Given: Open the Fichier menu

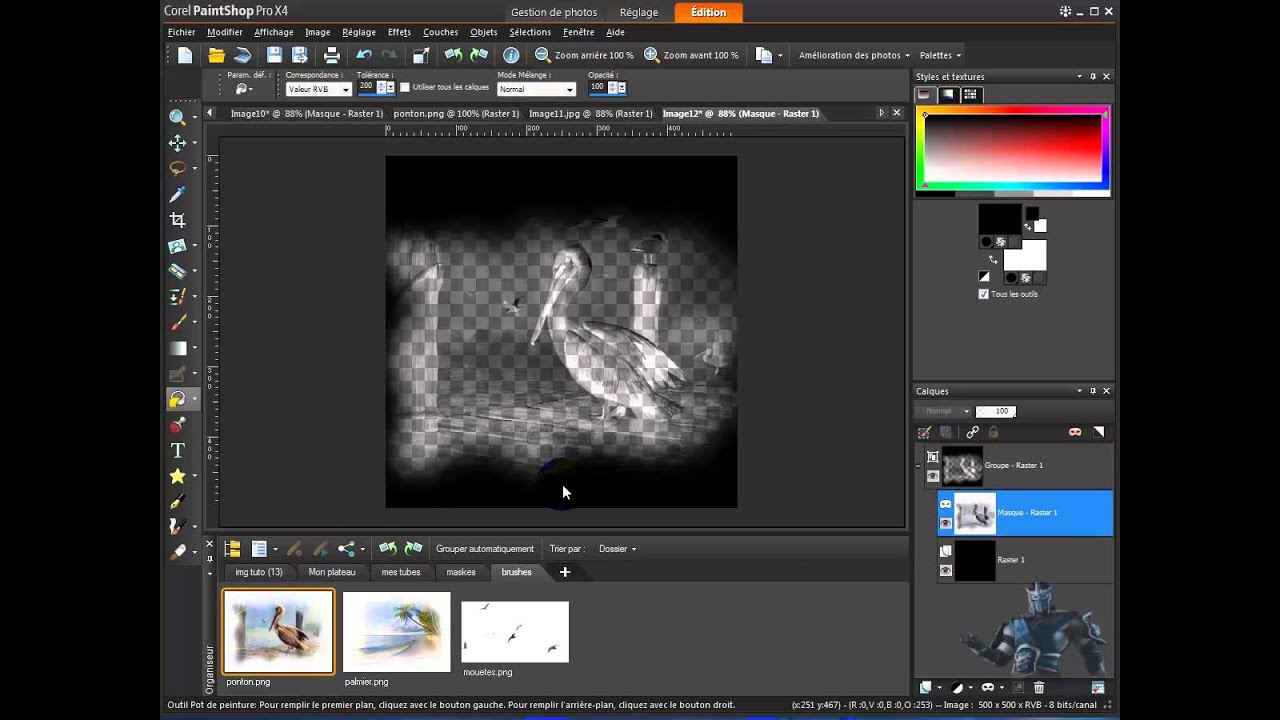Looking at the screenshot, I should [x=182, y=32].
